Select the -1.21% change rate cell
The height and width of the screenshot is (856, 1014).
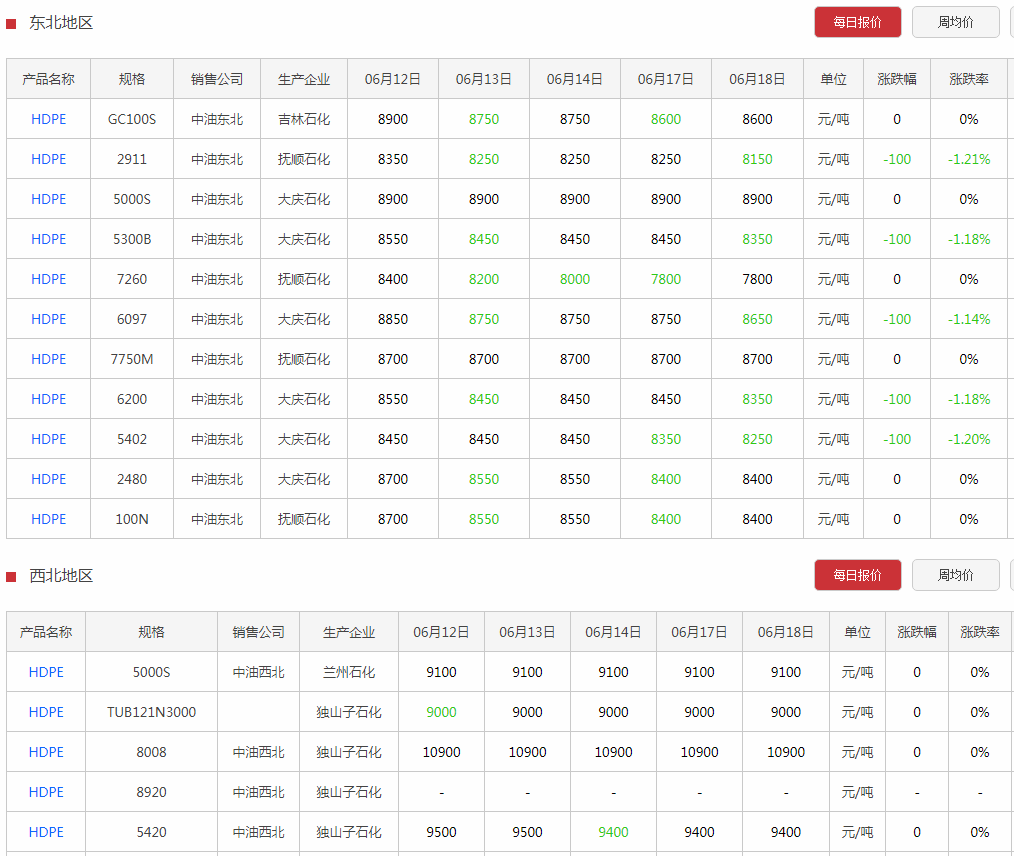[x=969, y=159]
